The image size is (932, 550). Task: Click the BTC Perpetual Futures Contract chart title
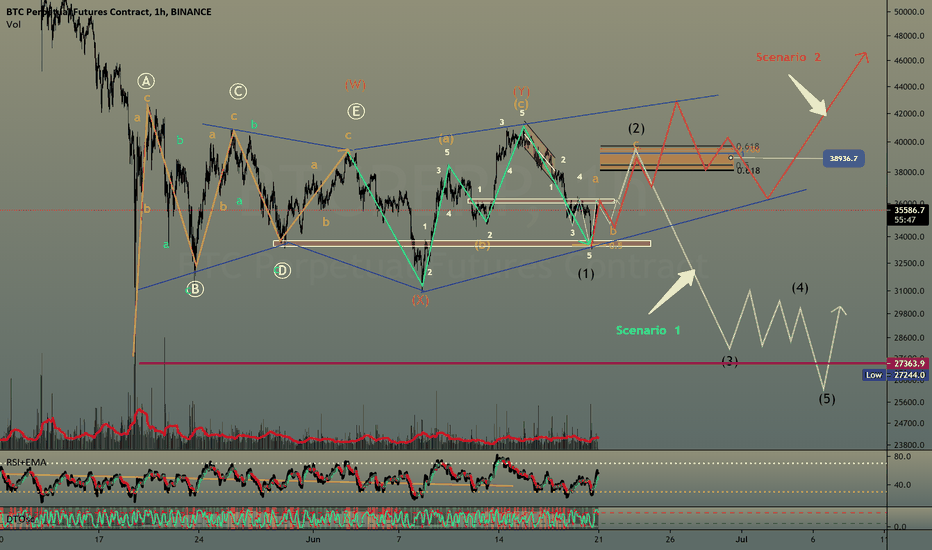pos(108,11)
